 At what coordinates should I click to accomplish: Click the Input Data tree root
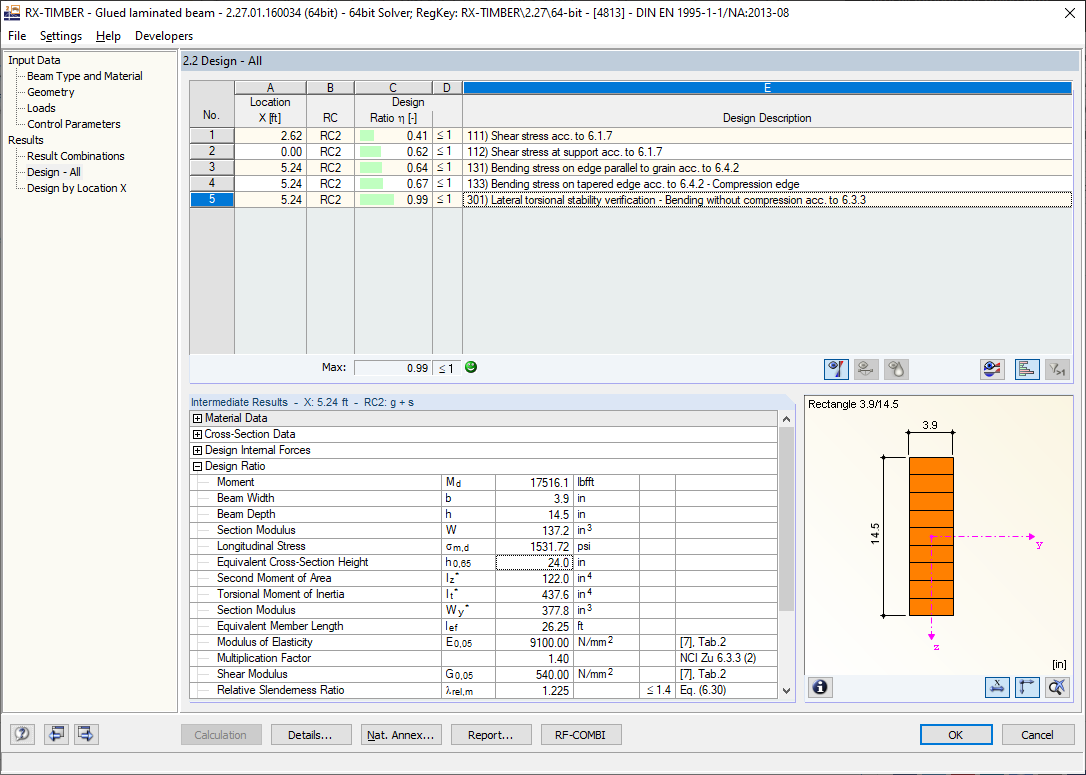34,60
